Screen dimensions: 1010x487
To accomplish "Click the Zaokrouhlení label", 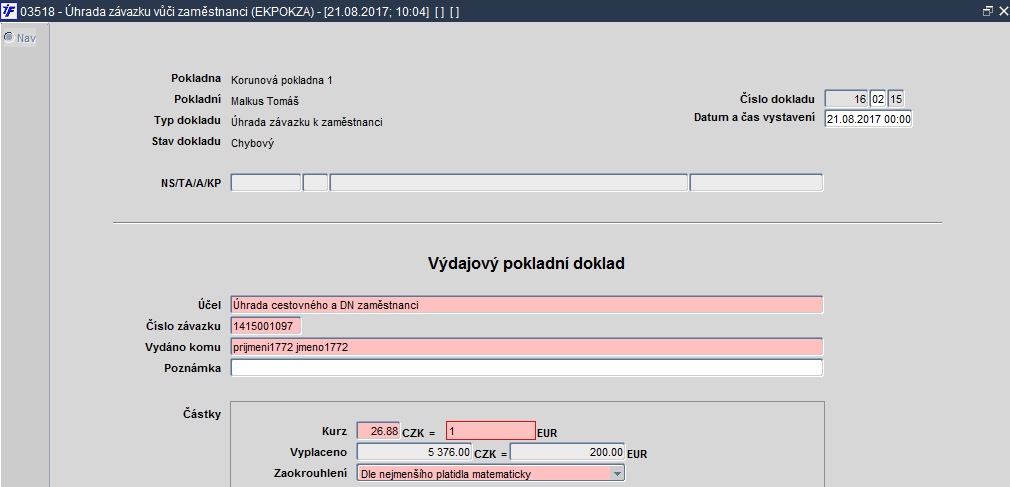I will point(311,472).
